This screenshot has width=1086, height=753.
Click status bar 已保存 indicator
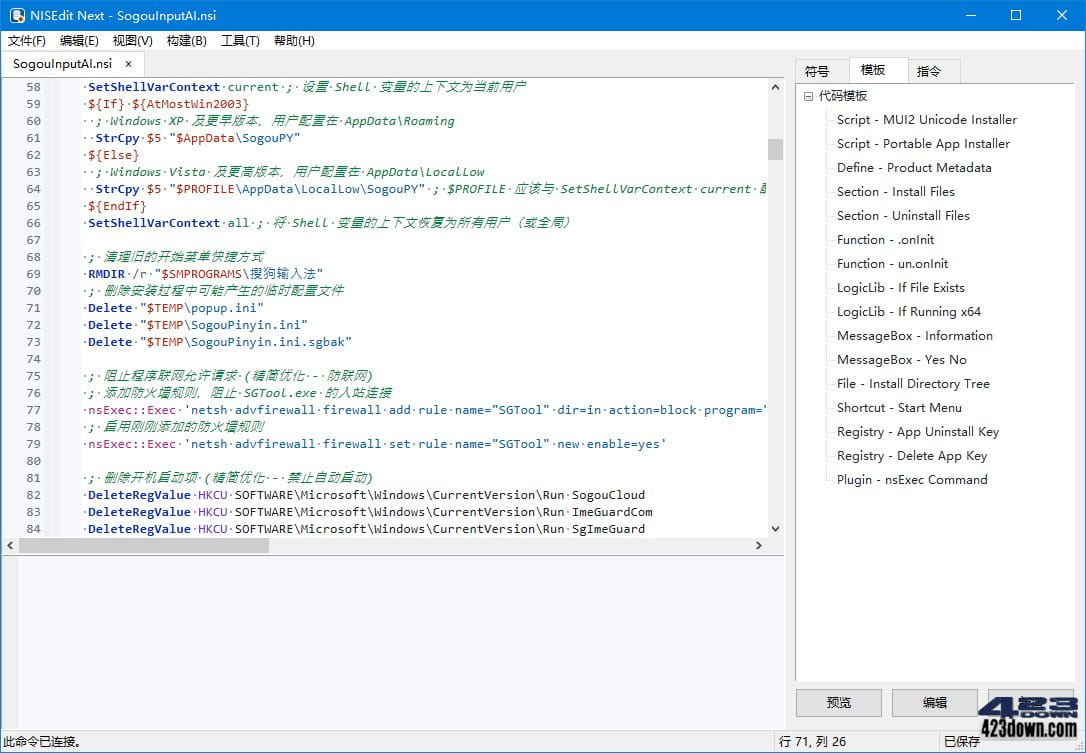(962, 742)
